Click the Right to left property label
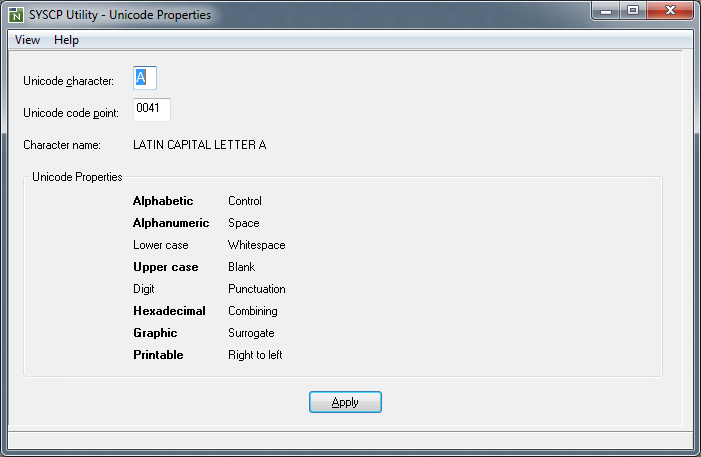The height and width of the screenshot is (457, 701). coord(255,355)
